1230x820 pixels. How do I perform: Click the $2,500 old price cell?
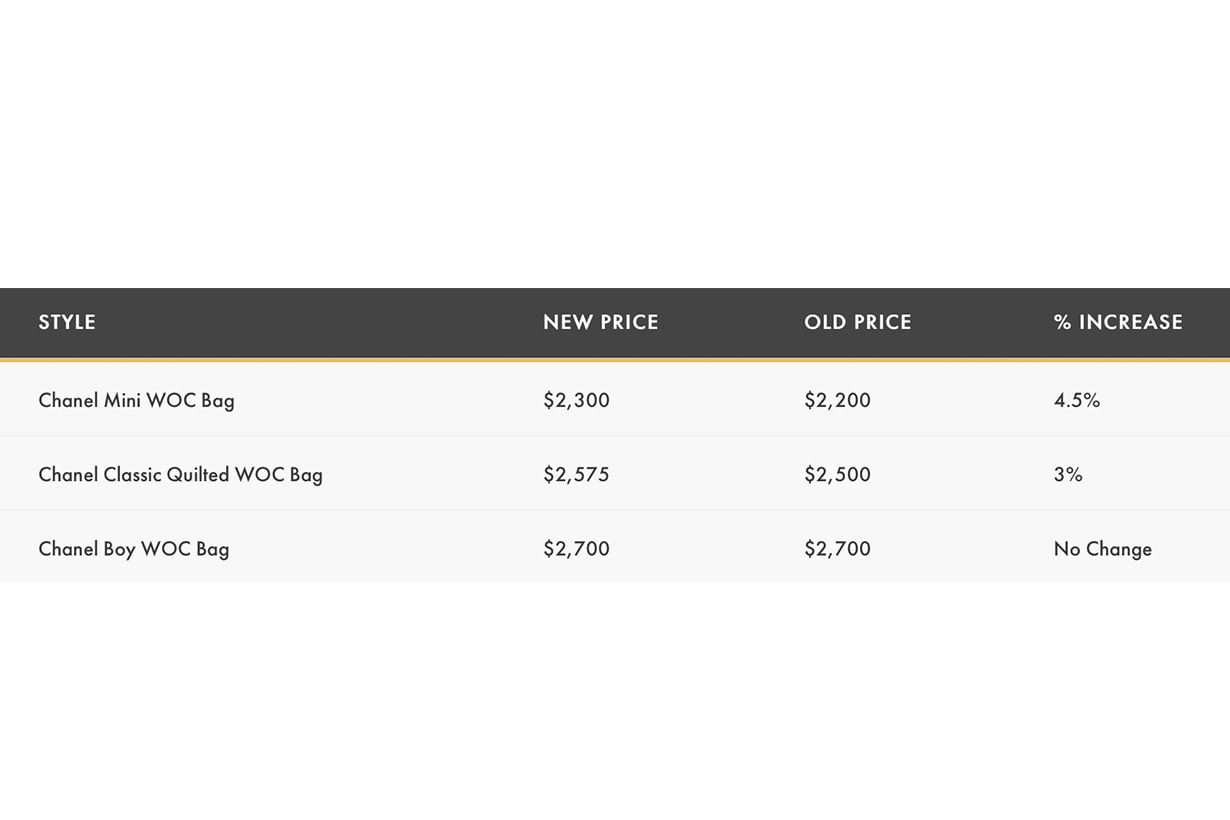click(837, 474)
